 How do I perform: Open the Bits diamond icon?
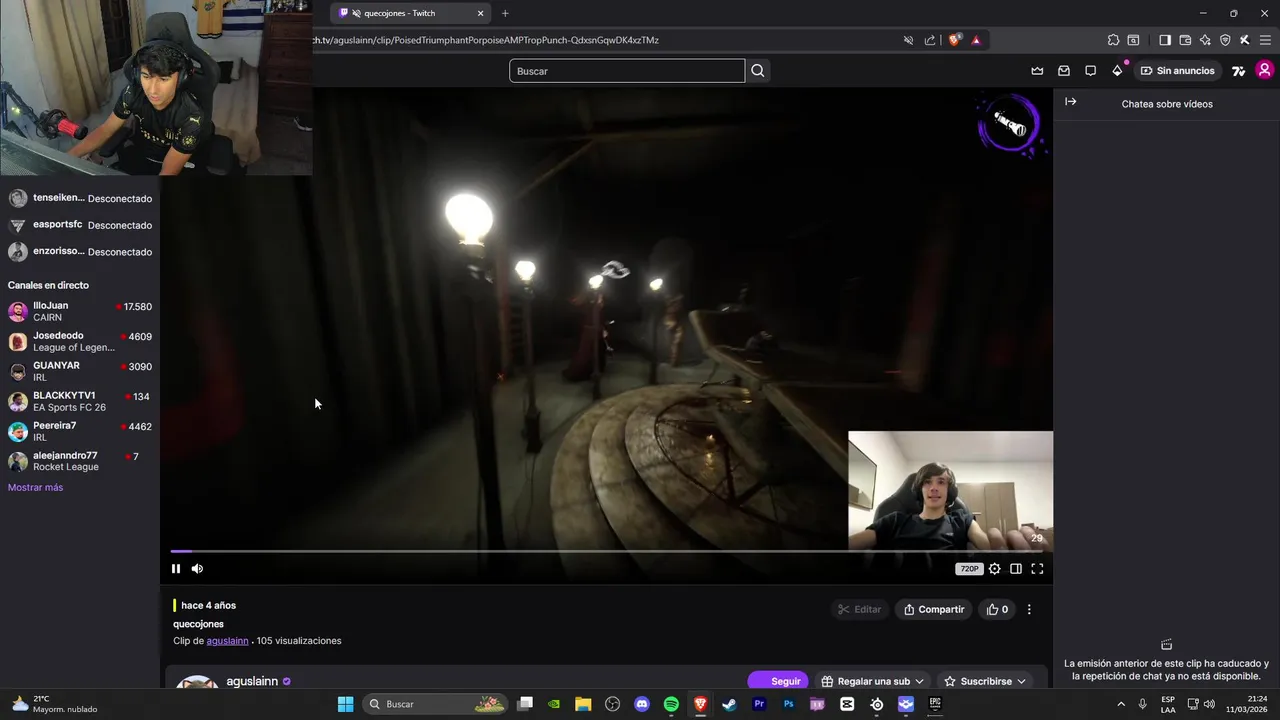[x=1117, y=71]
